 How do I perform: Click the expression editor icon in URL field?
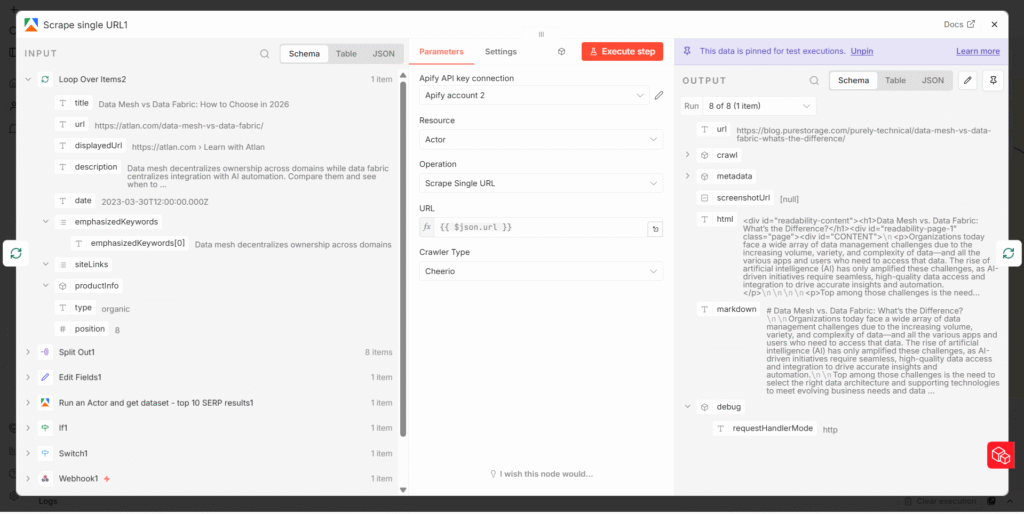click(x=655, y=228)
